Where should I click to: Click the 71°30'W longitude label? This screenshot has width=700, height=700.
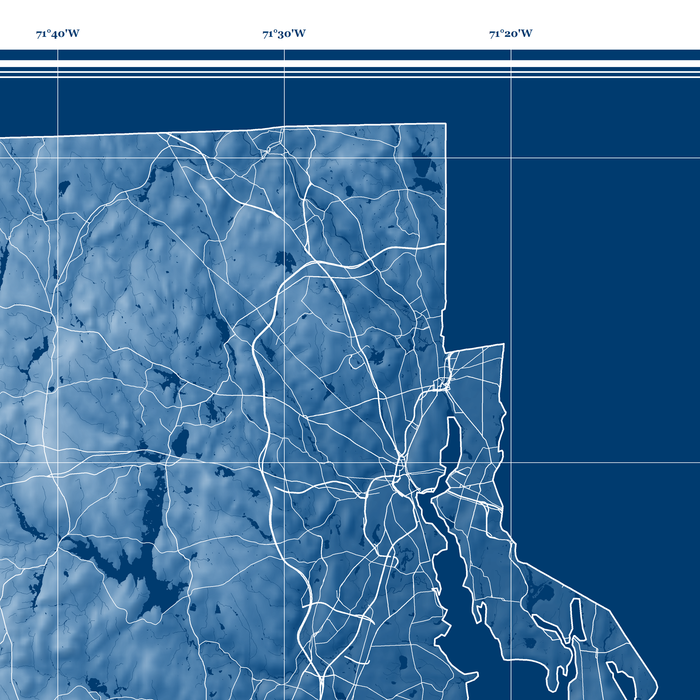point(284,34)
